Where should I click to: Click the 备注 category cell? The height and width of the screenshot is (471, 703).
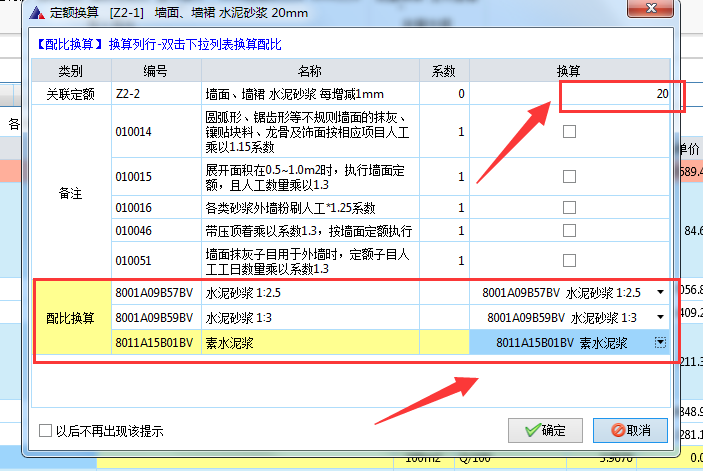pos(71,193)
